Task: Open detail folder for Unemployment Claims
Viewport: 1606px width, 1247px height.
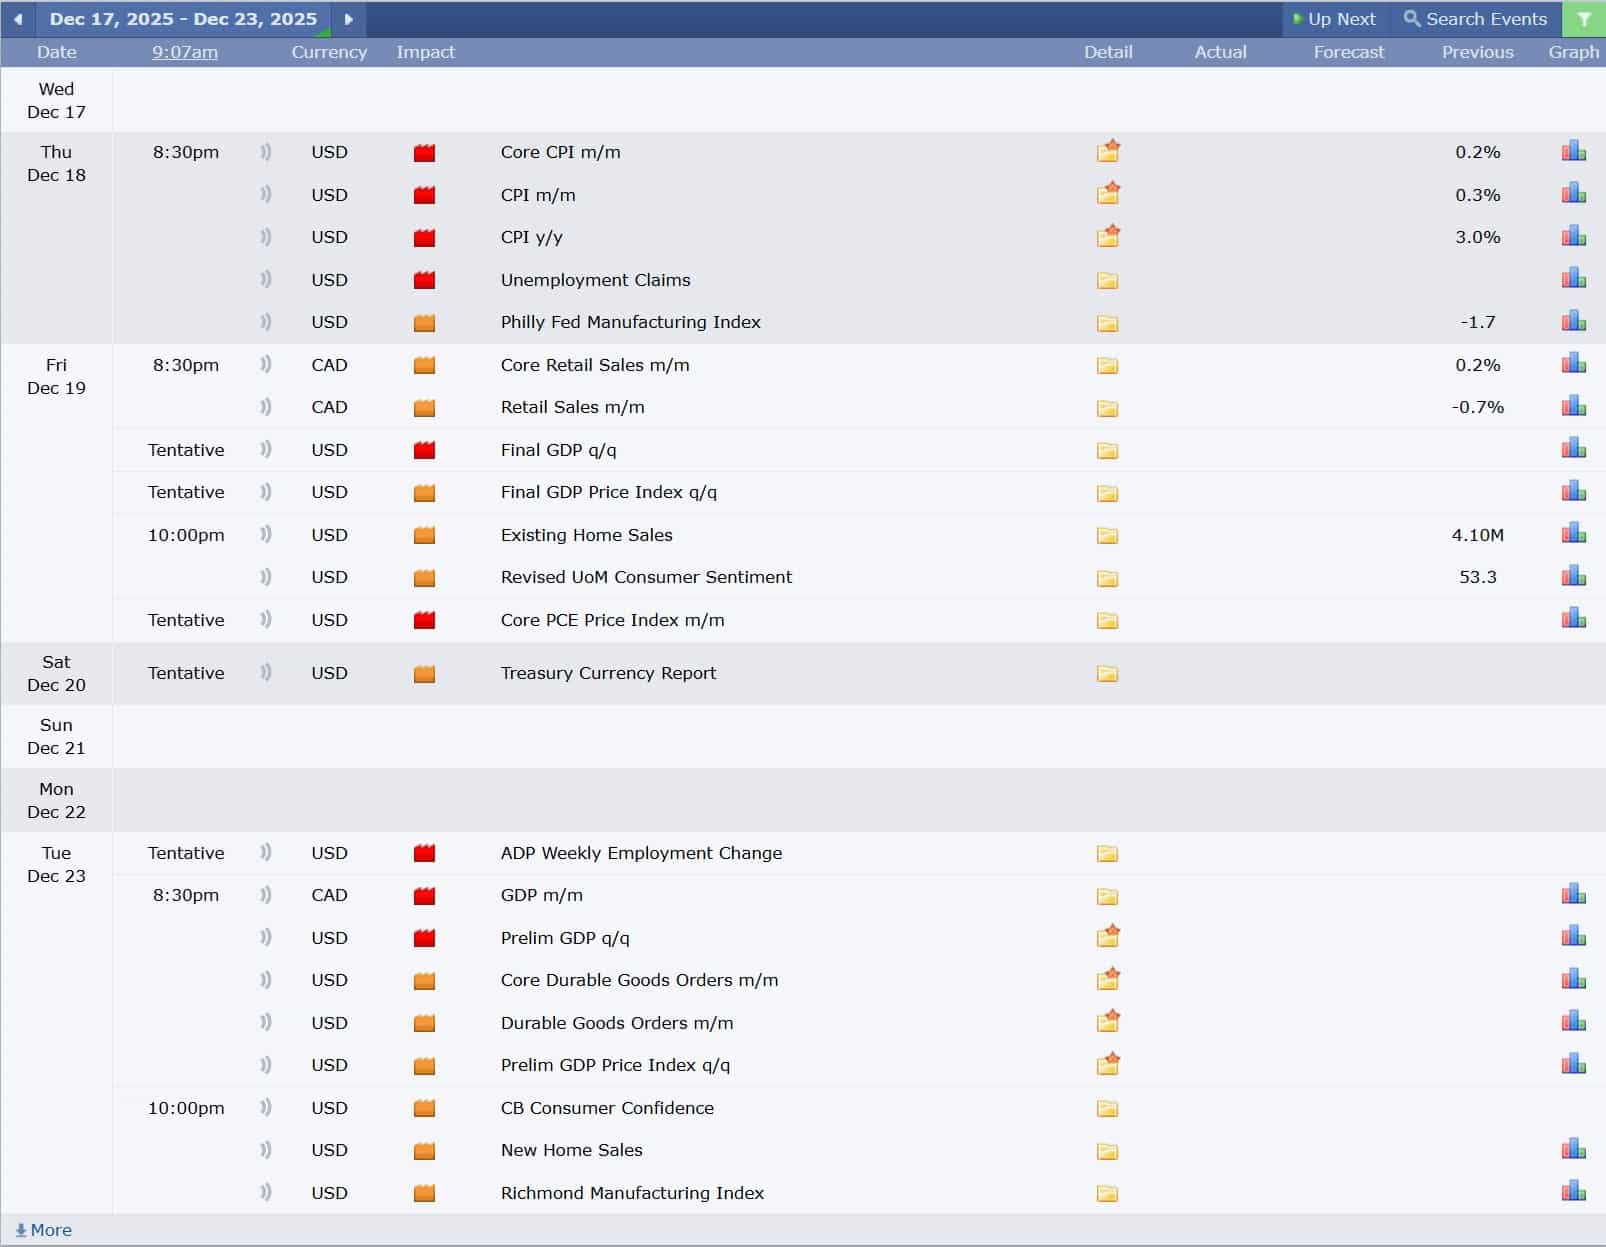Action: [x=1107, y=280]
